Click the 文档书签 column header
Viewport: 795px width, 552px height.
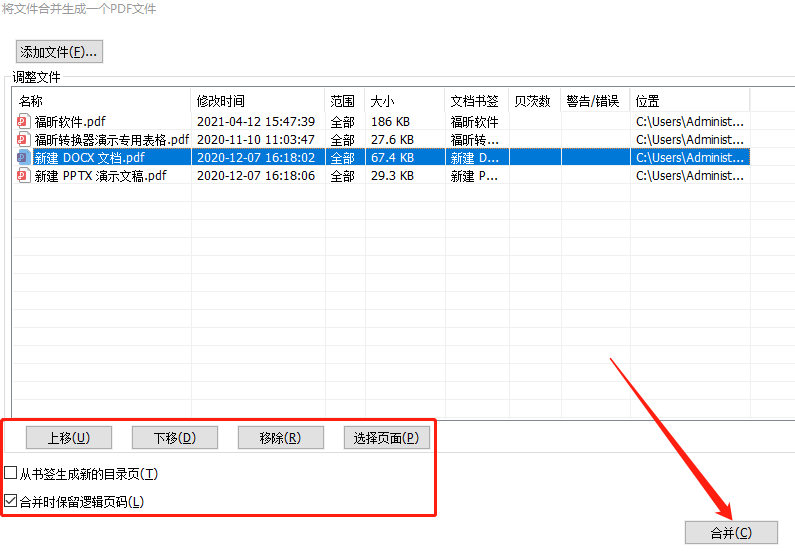477,101
